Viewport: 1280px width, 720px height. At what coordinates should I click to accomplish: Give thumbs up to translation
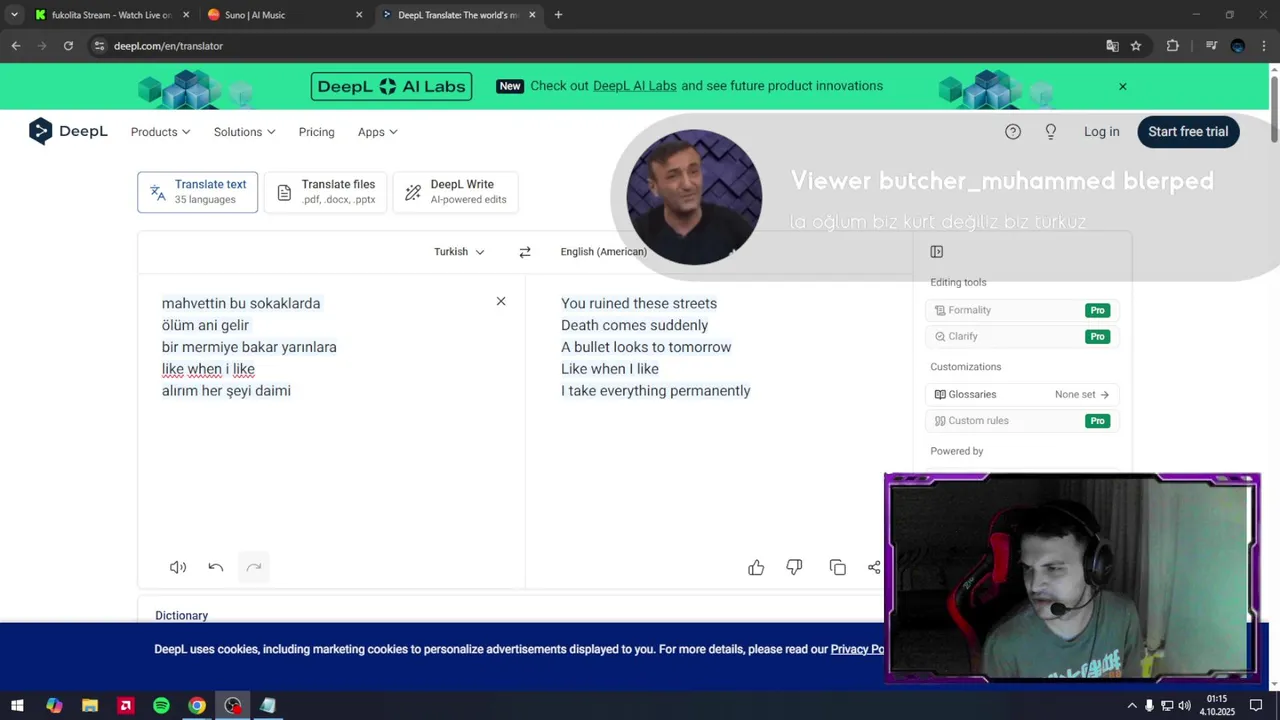(x=756, y=568)
